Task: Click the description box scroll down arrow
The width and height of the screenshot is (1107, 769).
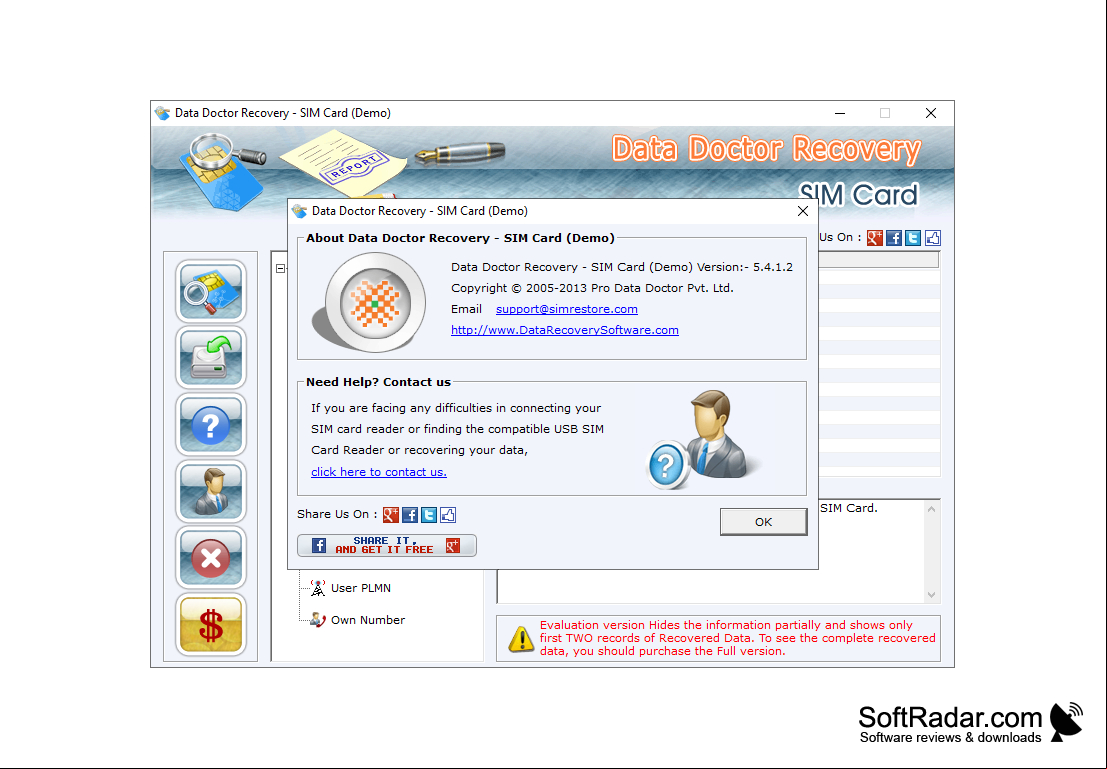Action: [932, 595]
